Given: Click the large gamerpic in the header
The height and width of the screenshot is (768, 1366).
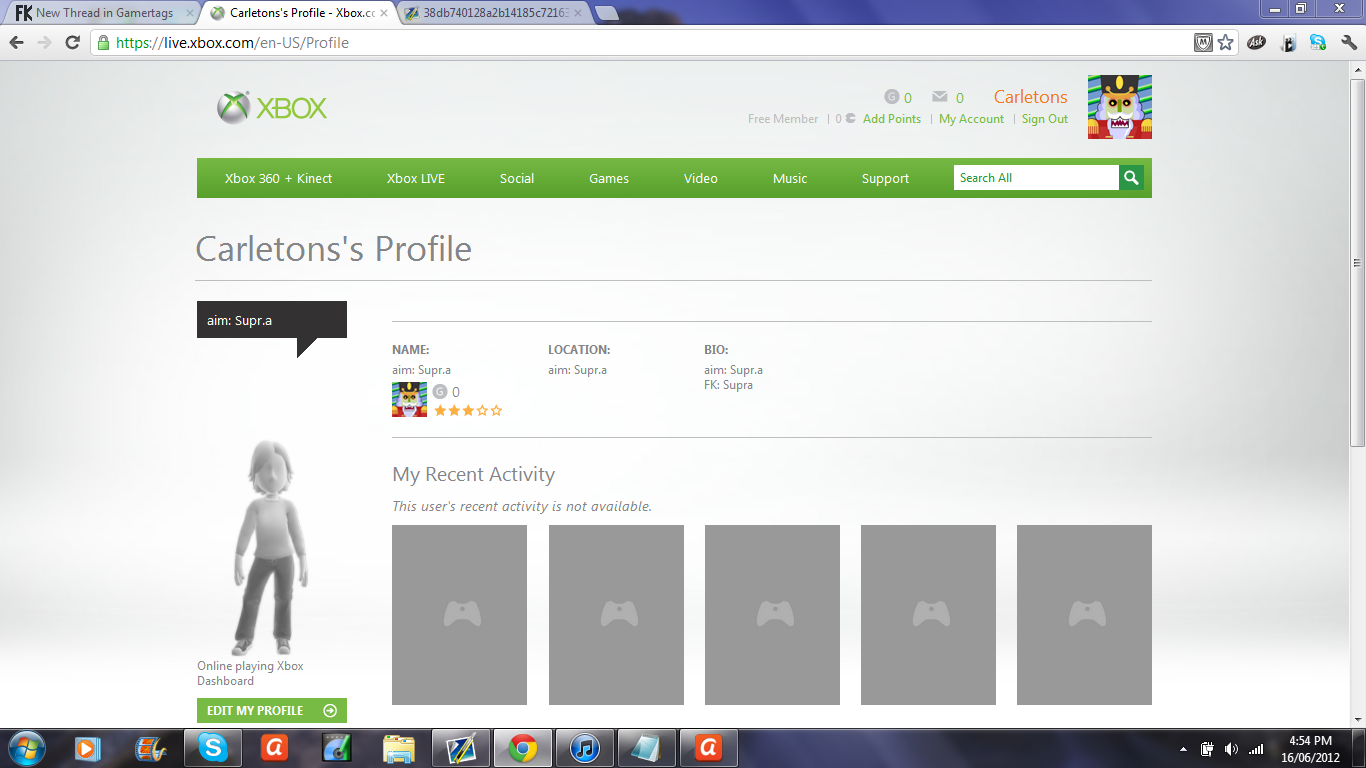Looking at the screenshot, I should tap(1120, 107).
